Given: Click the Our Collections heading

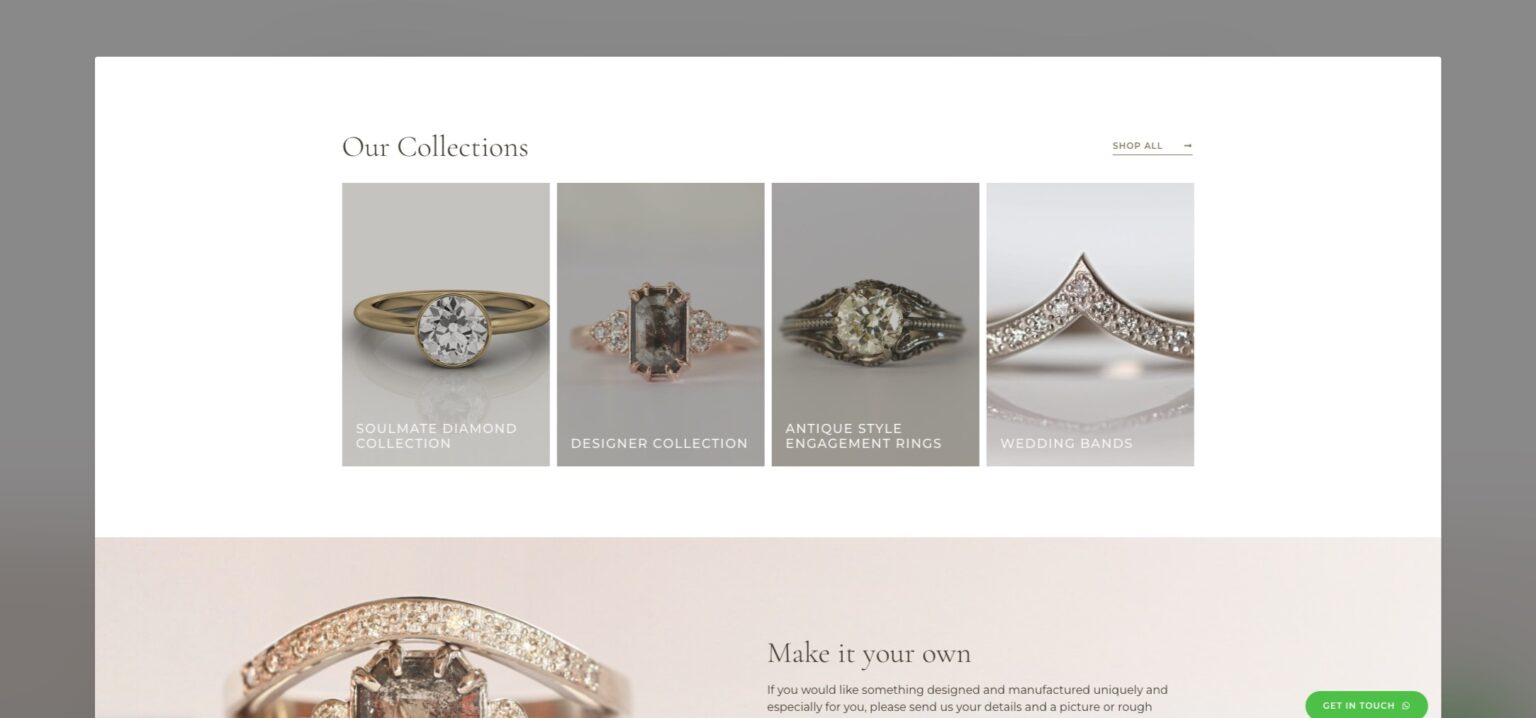Looking at the screenshot, I should click(435, 147).
